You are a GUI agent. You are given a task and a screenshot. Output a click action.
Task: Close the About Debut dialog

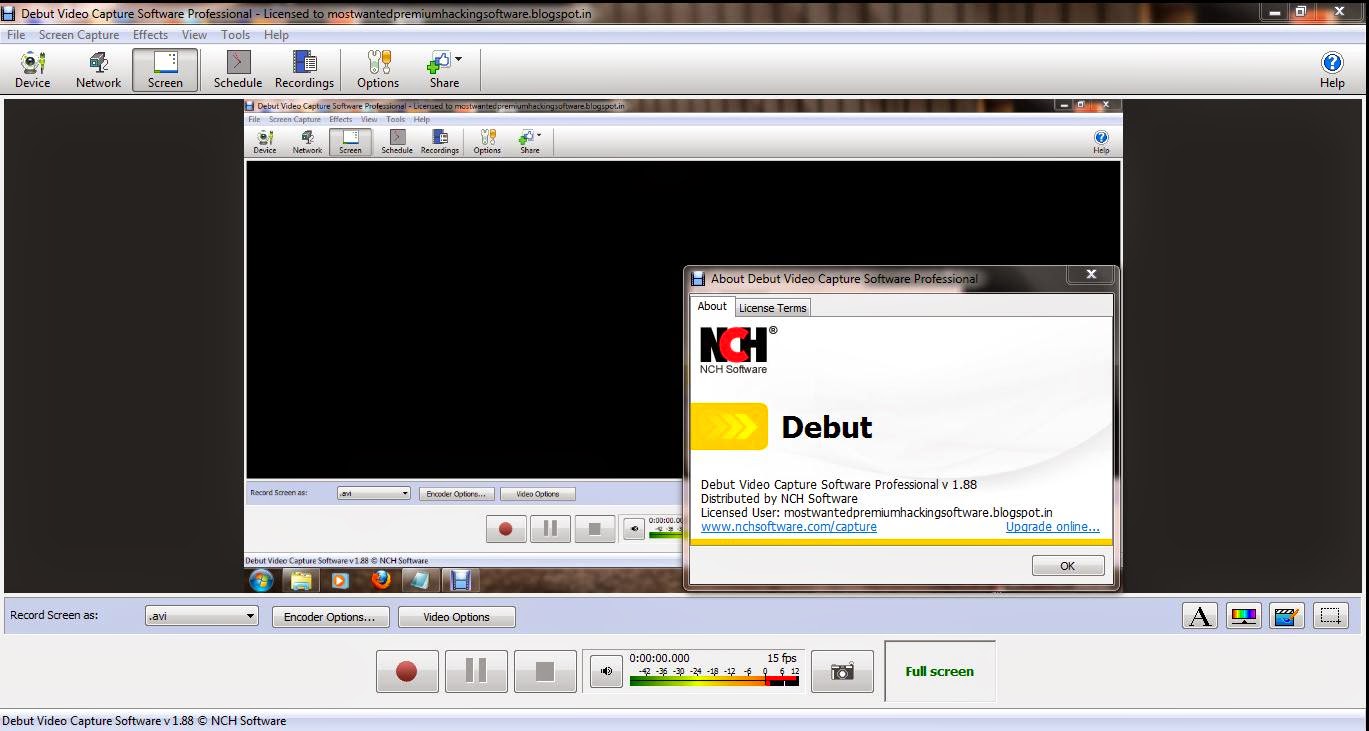pyautogui.click(x=1091, y=274)
